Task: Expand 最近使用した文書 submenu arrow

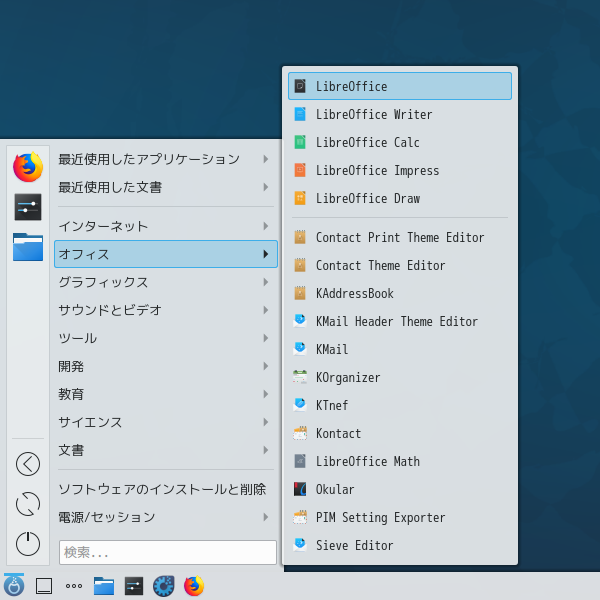Action: click(x=266, y=187)
